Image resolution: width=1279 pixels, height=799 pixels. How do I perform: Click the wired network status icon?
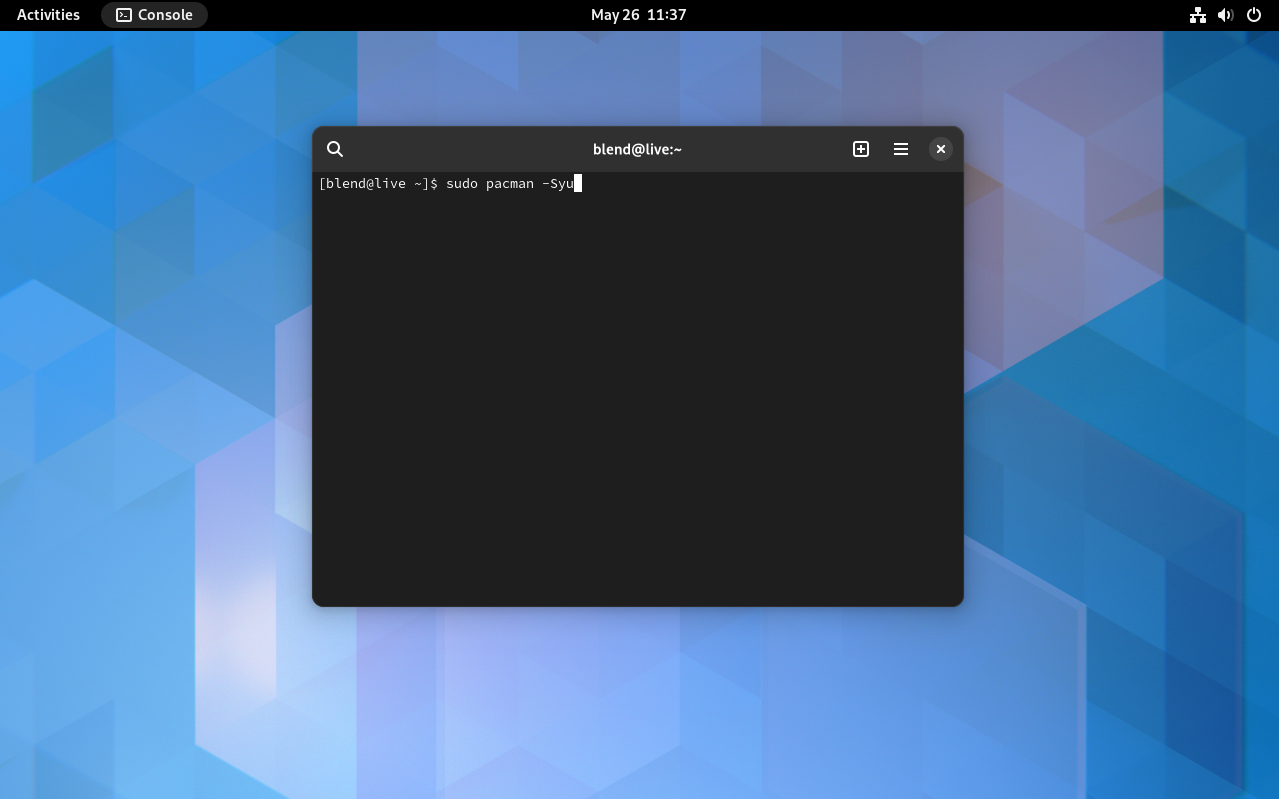[x=1197, y=15]
